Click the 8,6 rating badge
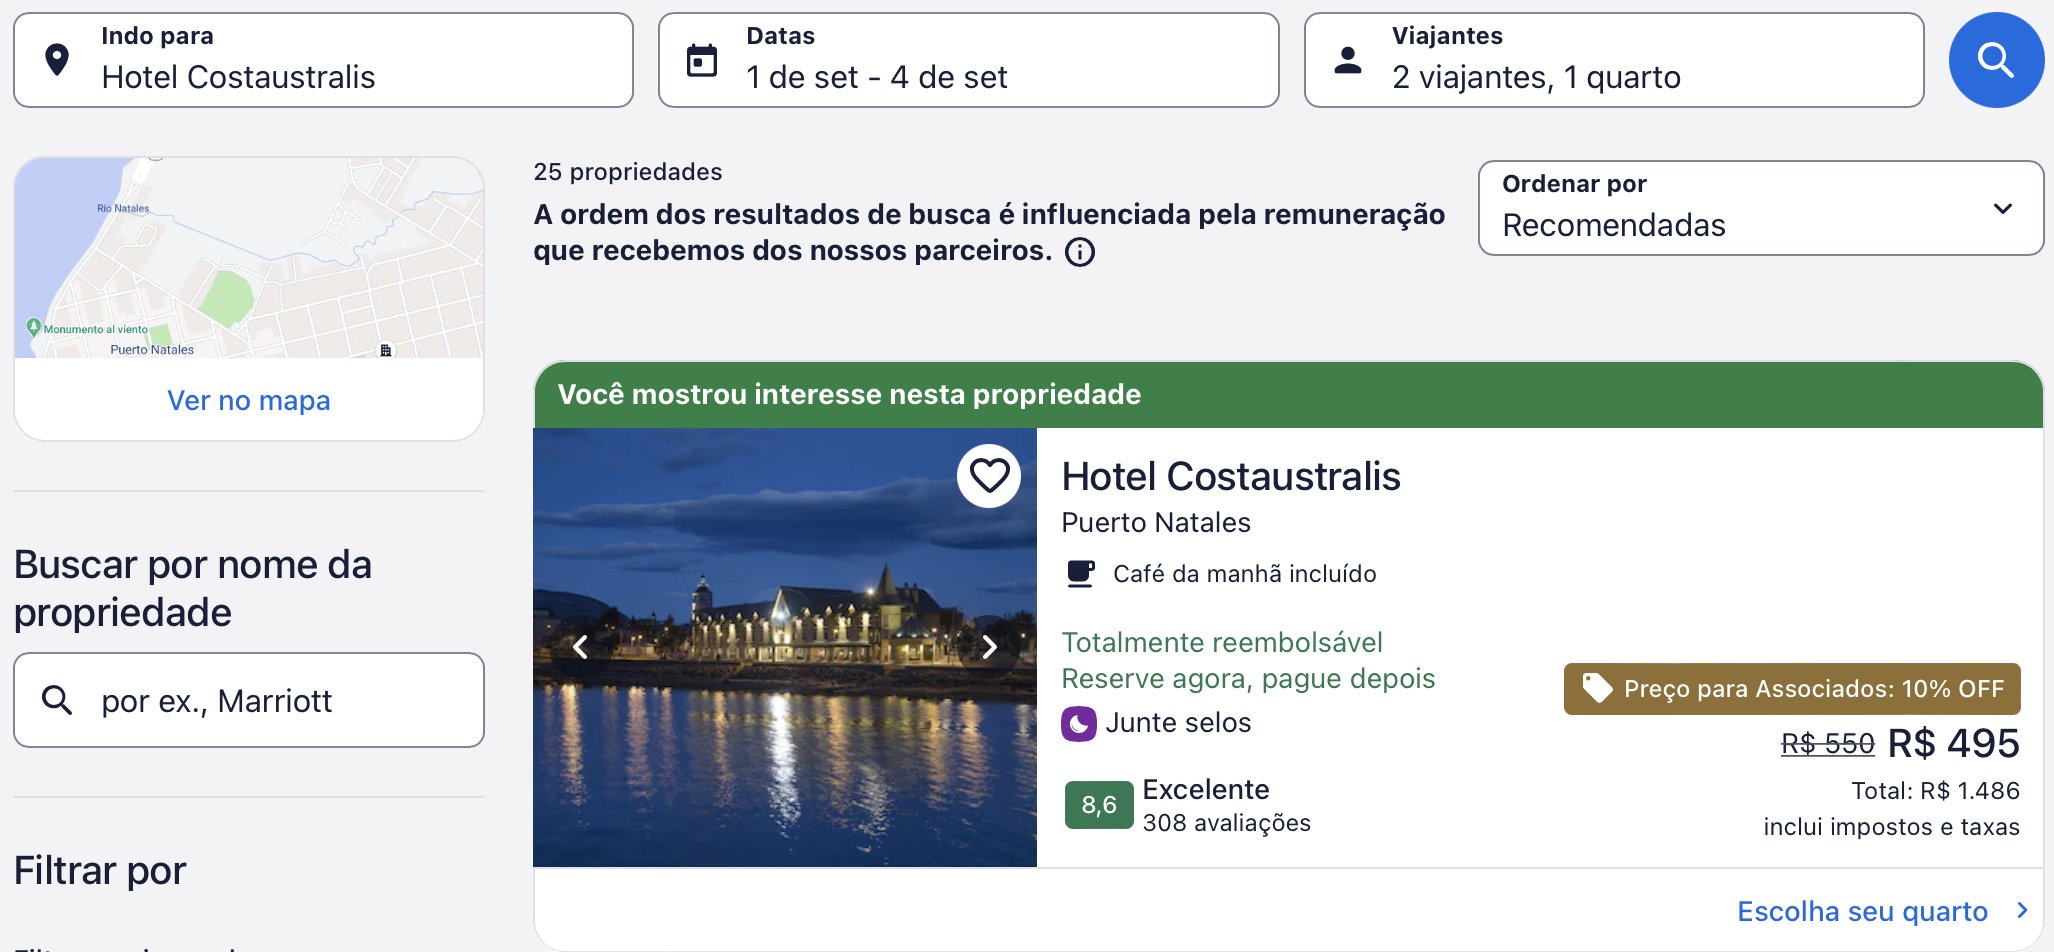Viewport: 2054px width, 952px height. (1098, 805)
